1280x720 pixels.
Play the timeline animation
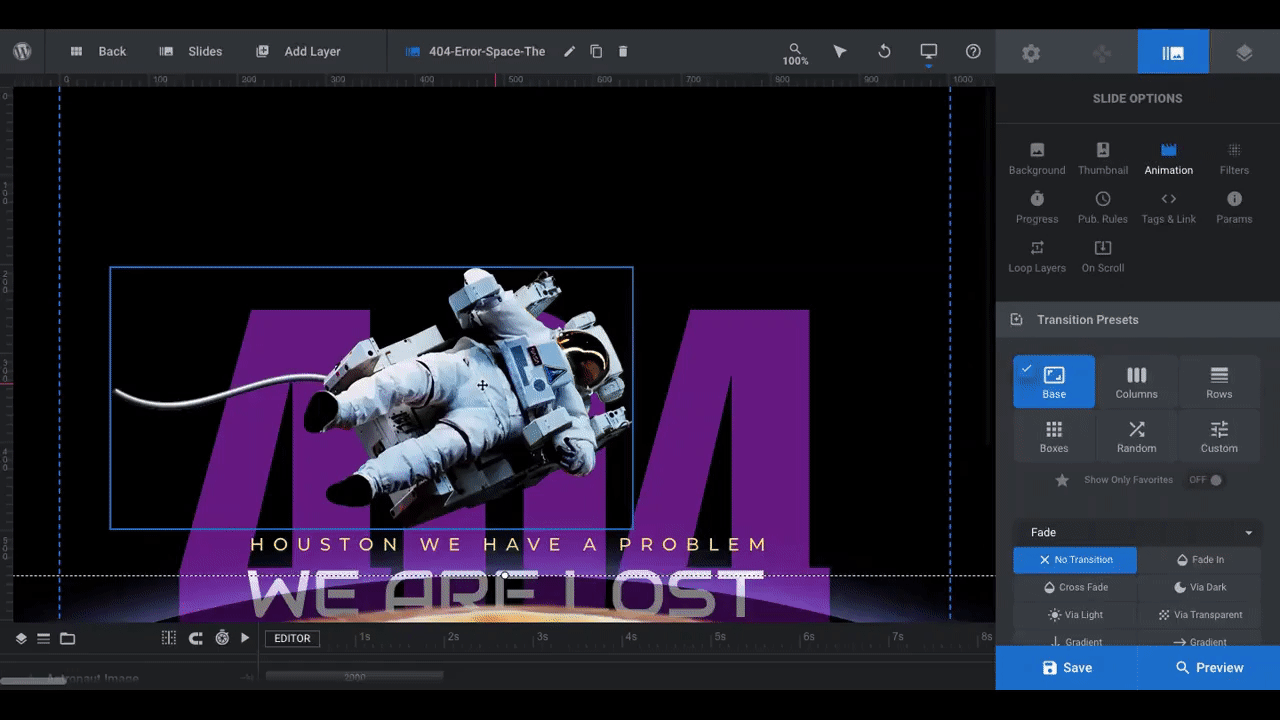click(245, 638)
